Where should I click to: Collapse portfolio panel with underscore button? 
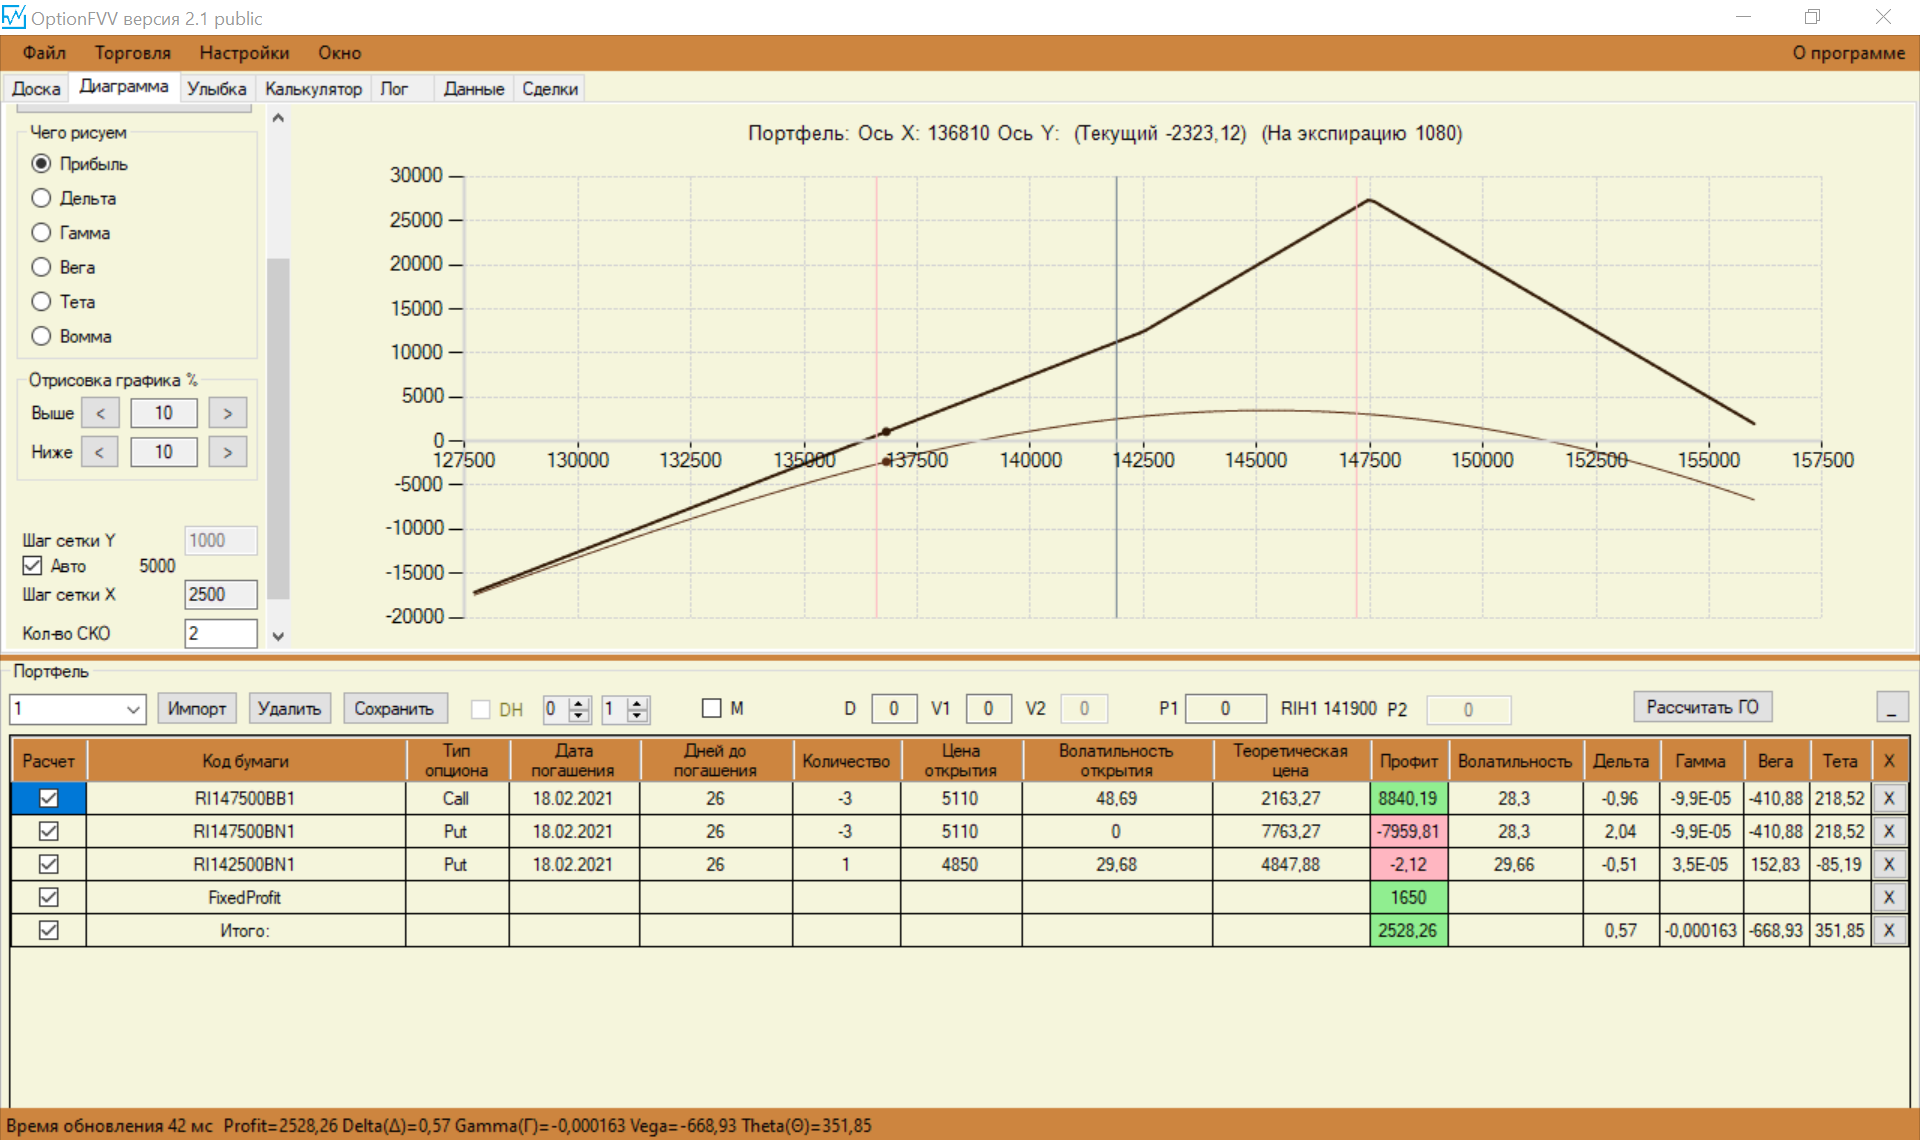[1891, 708]
